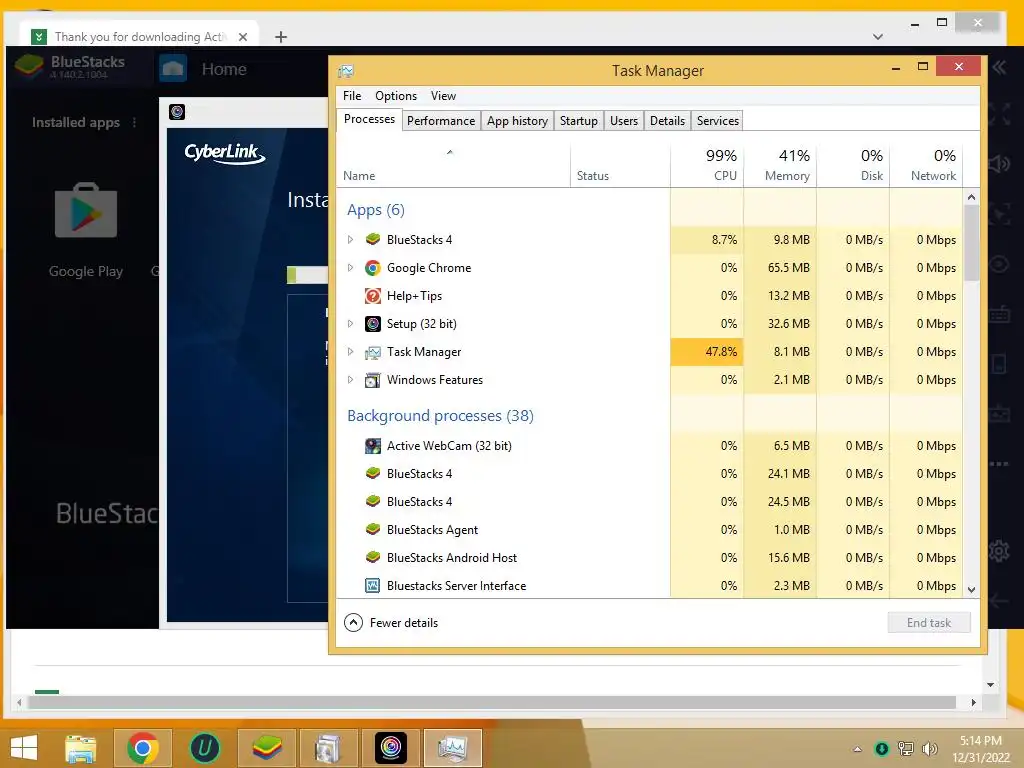Expand the Task Manager process entry

(351, 352)
